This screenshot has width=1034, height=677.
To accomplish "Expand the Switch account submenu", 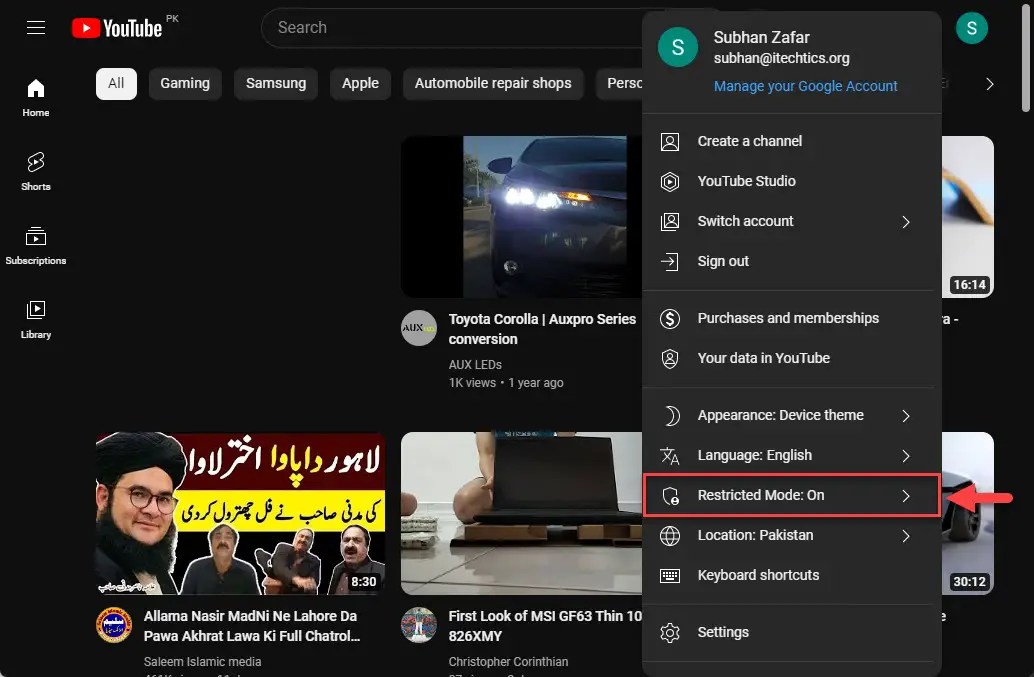I will click(745, 221).
